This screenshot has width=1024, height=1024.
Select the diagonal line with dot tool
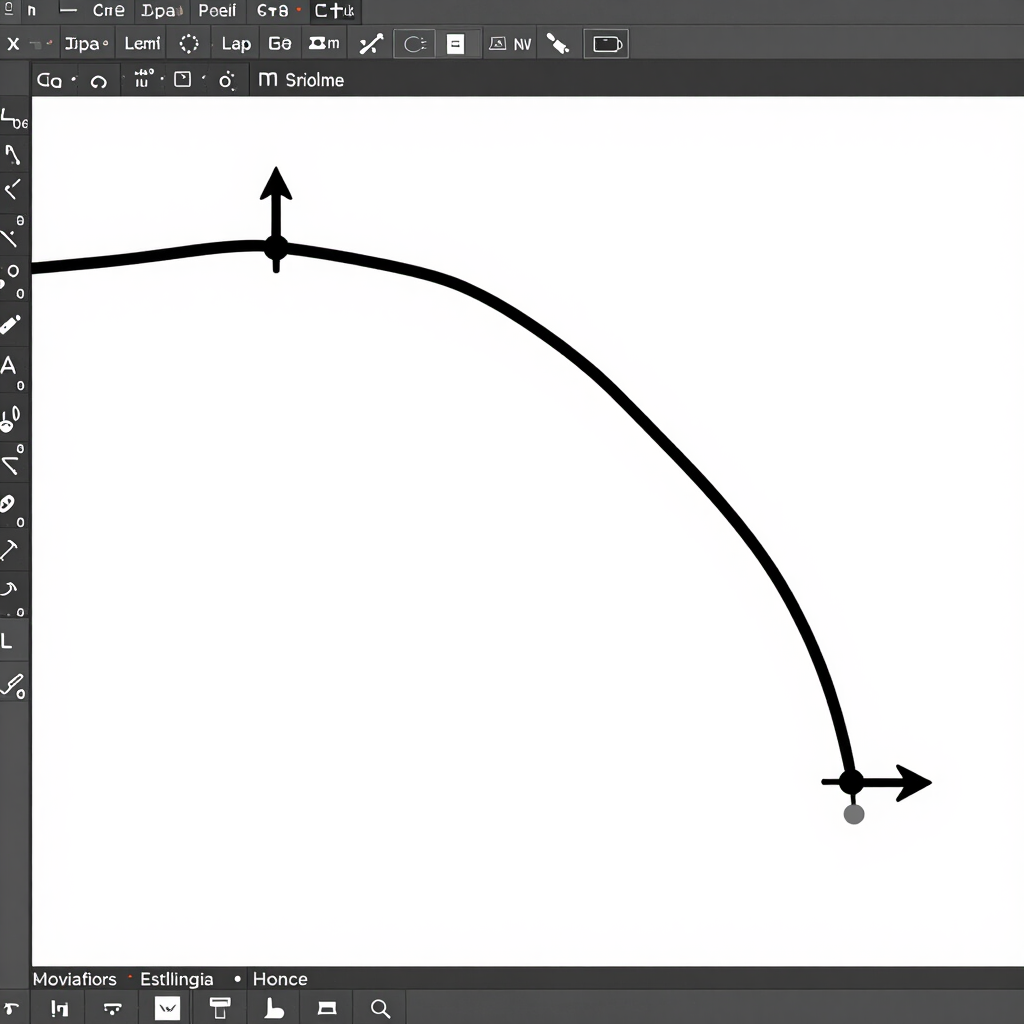click(x=12, y=233)
